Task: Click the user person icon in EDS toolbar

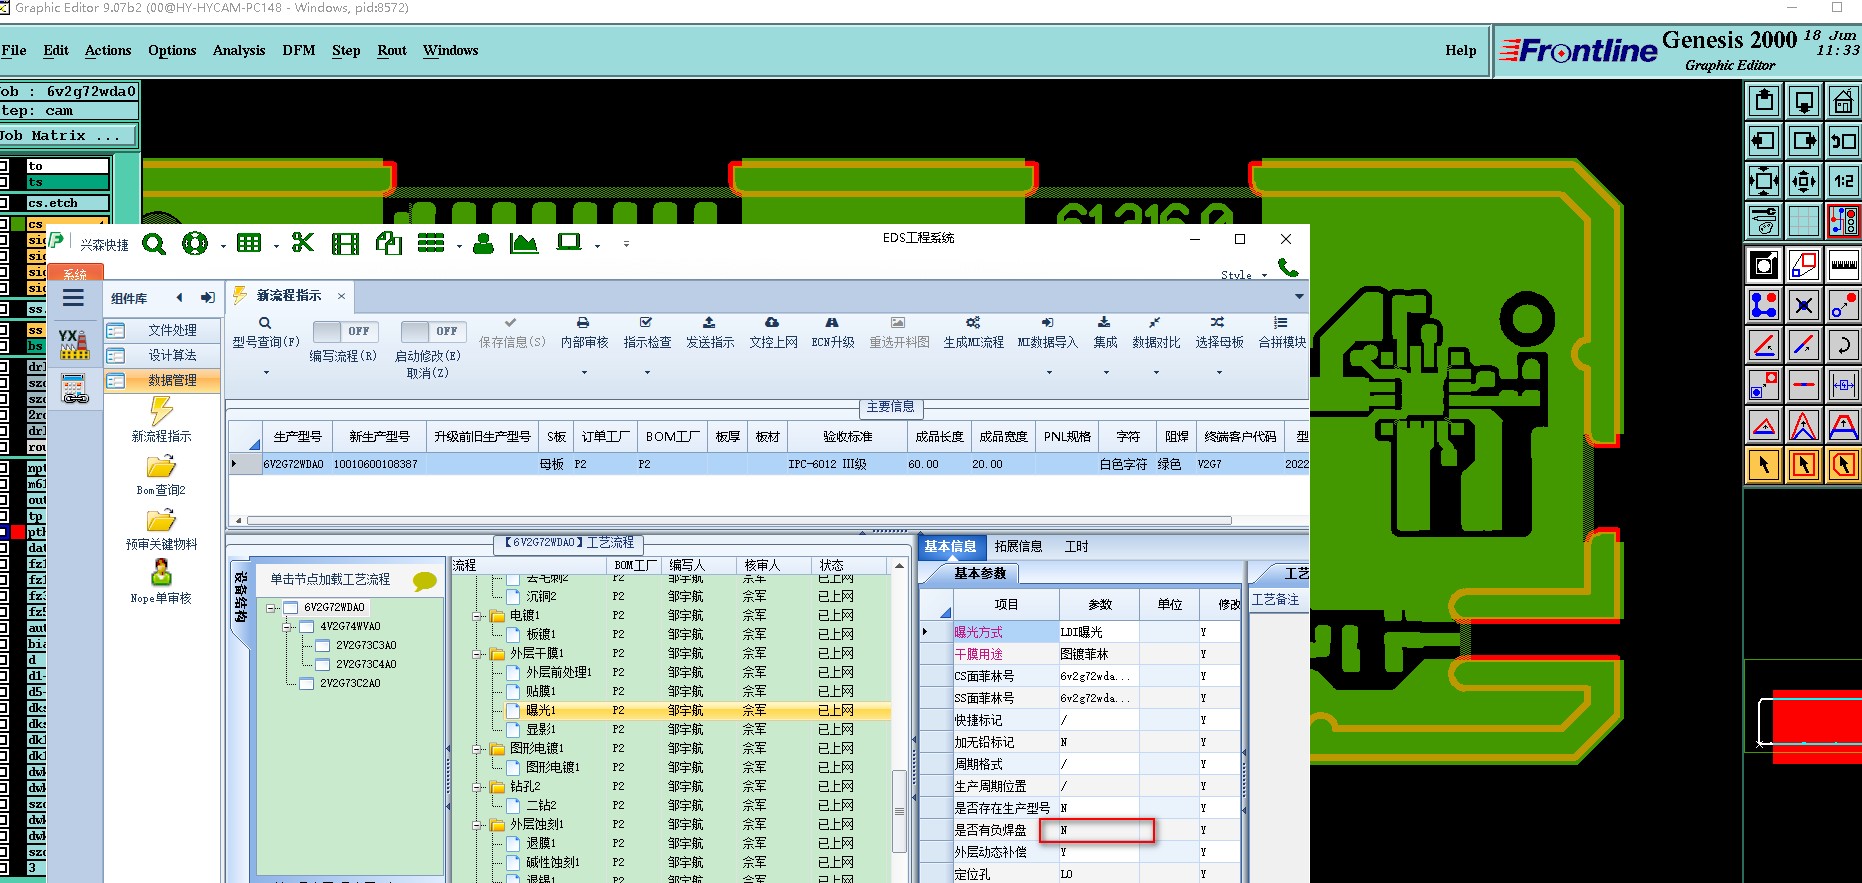Action: tap(483, 243)
